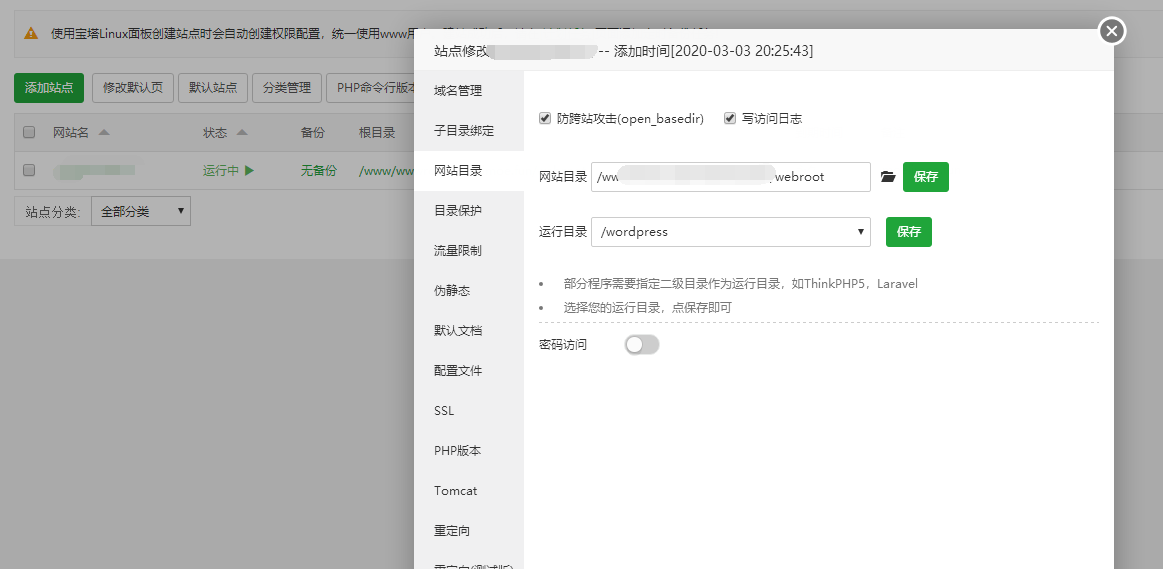
Task: Click 备份 column header
Action: pos(312,133)
